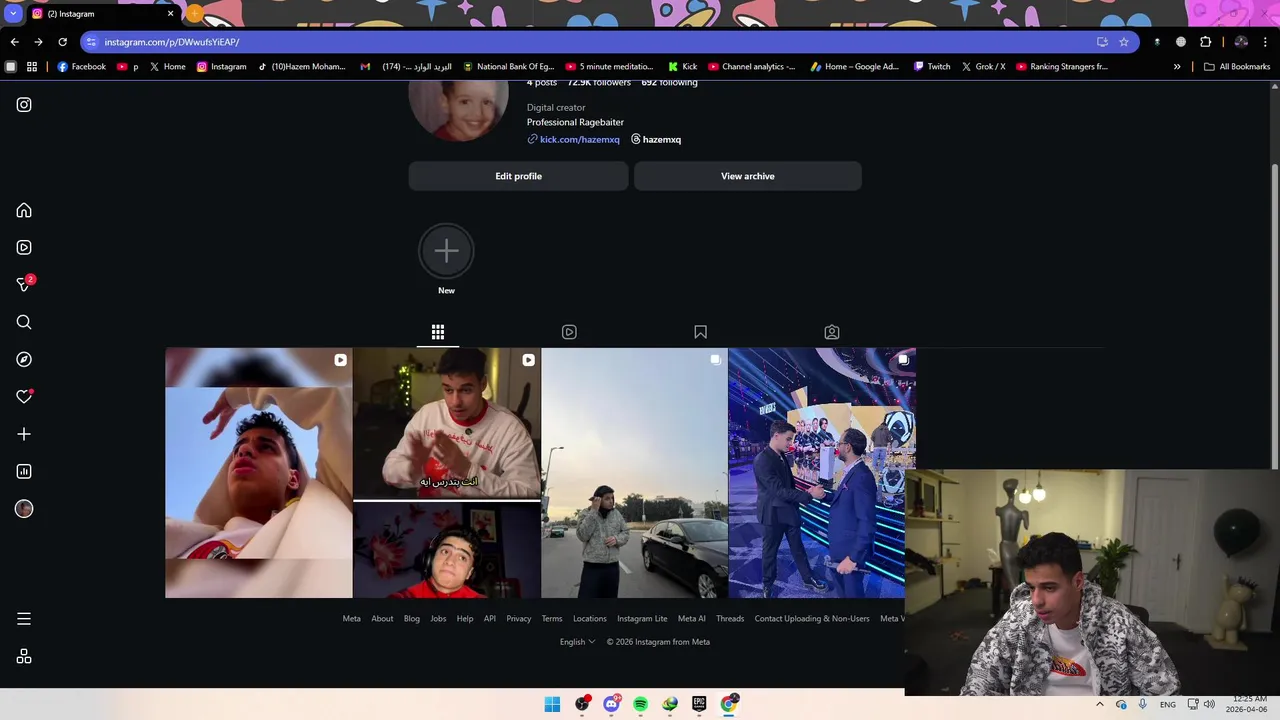1280x720 pixels.
Task: Click the View archive button
Action: [747, 176]
